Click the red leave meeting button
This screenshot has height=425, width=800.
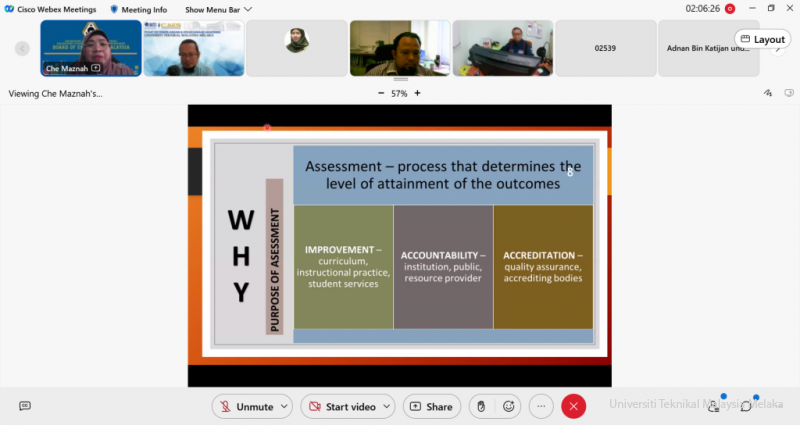click(573, 407)
